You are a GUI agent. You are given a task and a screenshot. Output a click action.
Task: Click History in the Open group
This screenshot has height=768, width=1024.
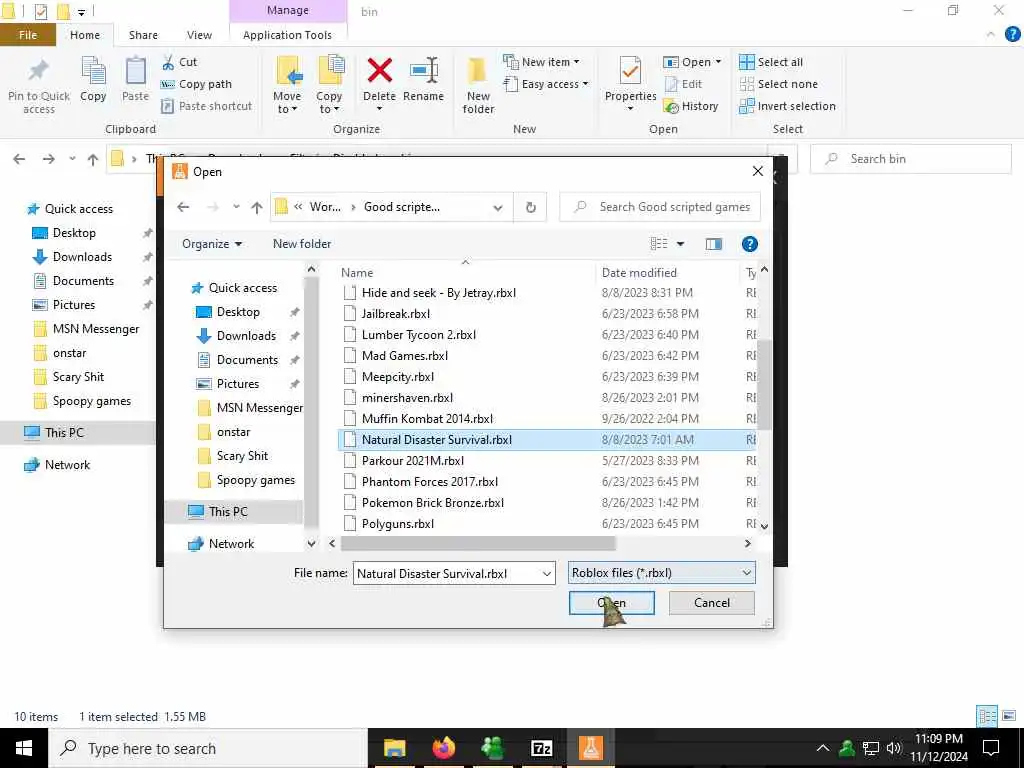(x=691, y=106)
